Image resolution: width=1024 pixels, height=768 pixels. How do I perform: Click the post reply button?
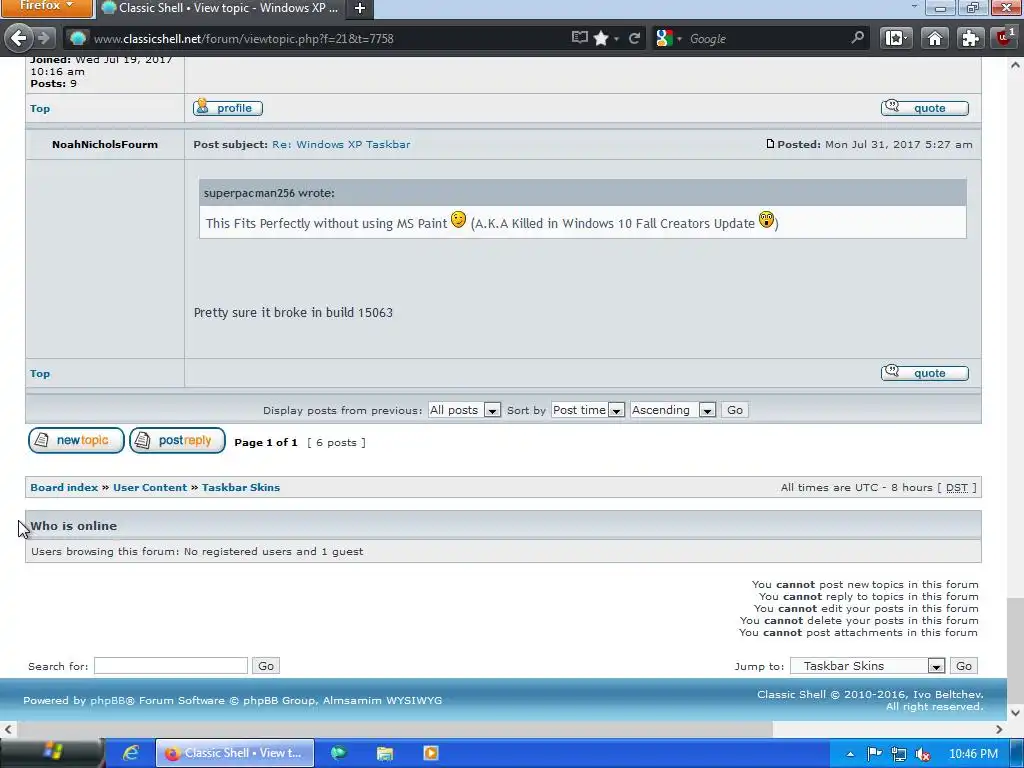pyautogui.click(x=177, y=441)
